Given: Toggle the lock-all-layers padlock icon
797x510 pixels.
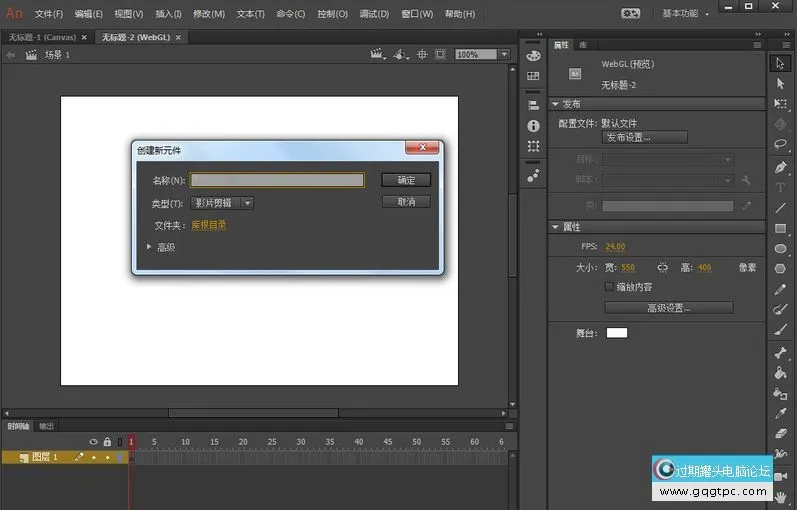Looking at the screenshot, I should (107, 441).
